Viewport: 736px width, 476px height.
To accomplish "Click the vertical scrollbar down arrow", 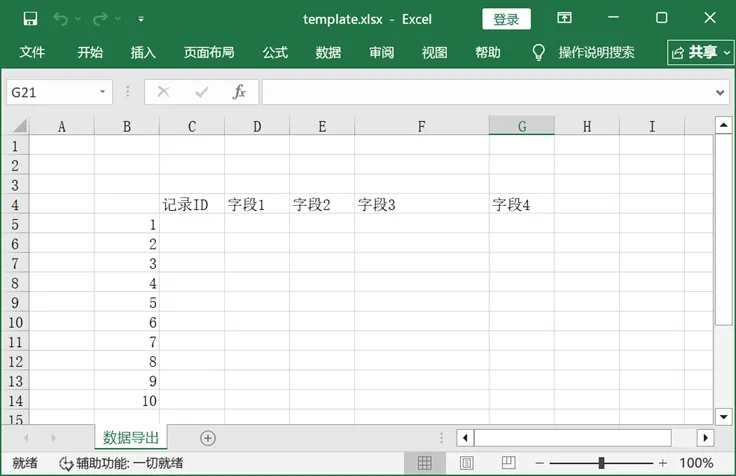I will (x=723, y=416).
